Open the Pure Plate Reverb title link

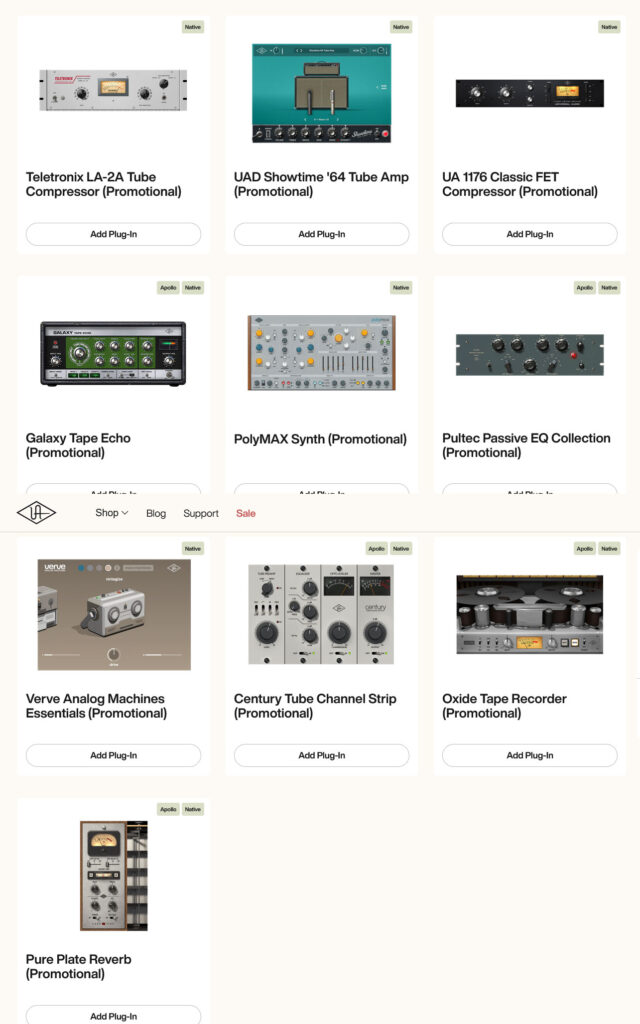78,967
